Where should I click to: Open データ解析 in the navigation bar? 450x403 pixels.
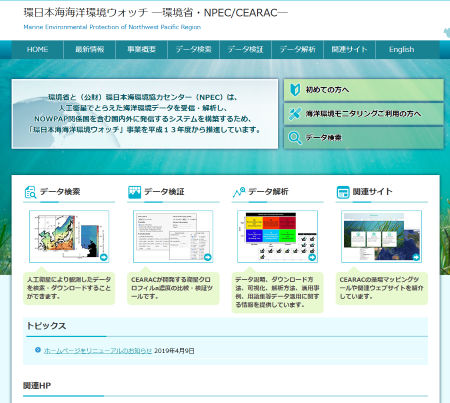click(298, 50)
